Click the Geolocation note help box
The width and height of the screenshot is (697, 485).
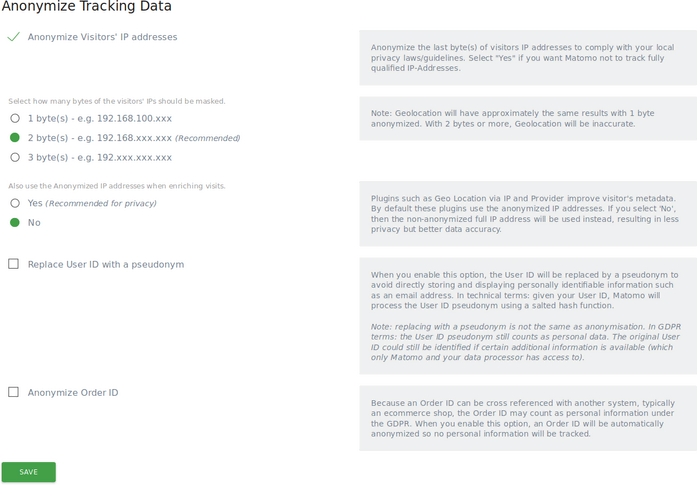click(528, 119)
